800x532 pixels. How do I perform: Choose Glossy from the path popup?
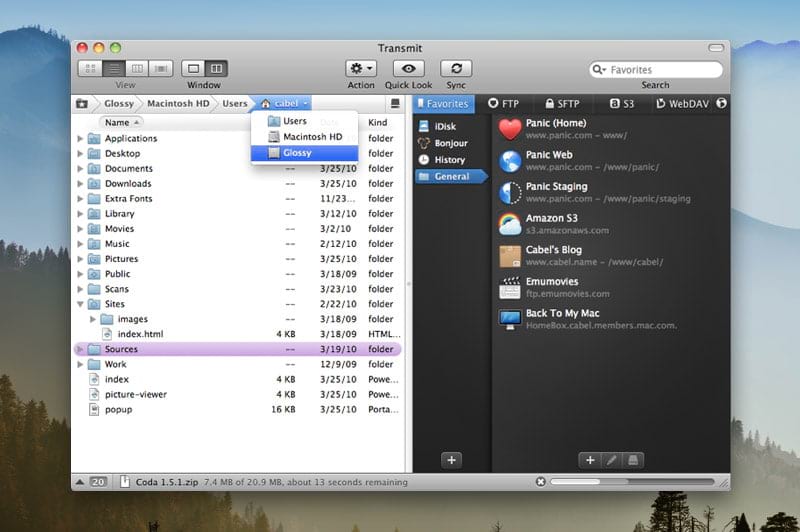(x=304, y=153)
